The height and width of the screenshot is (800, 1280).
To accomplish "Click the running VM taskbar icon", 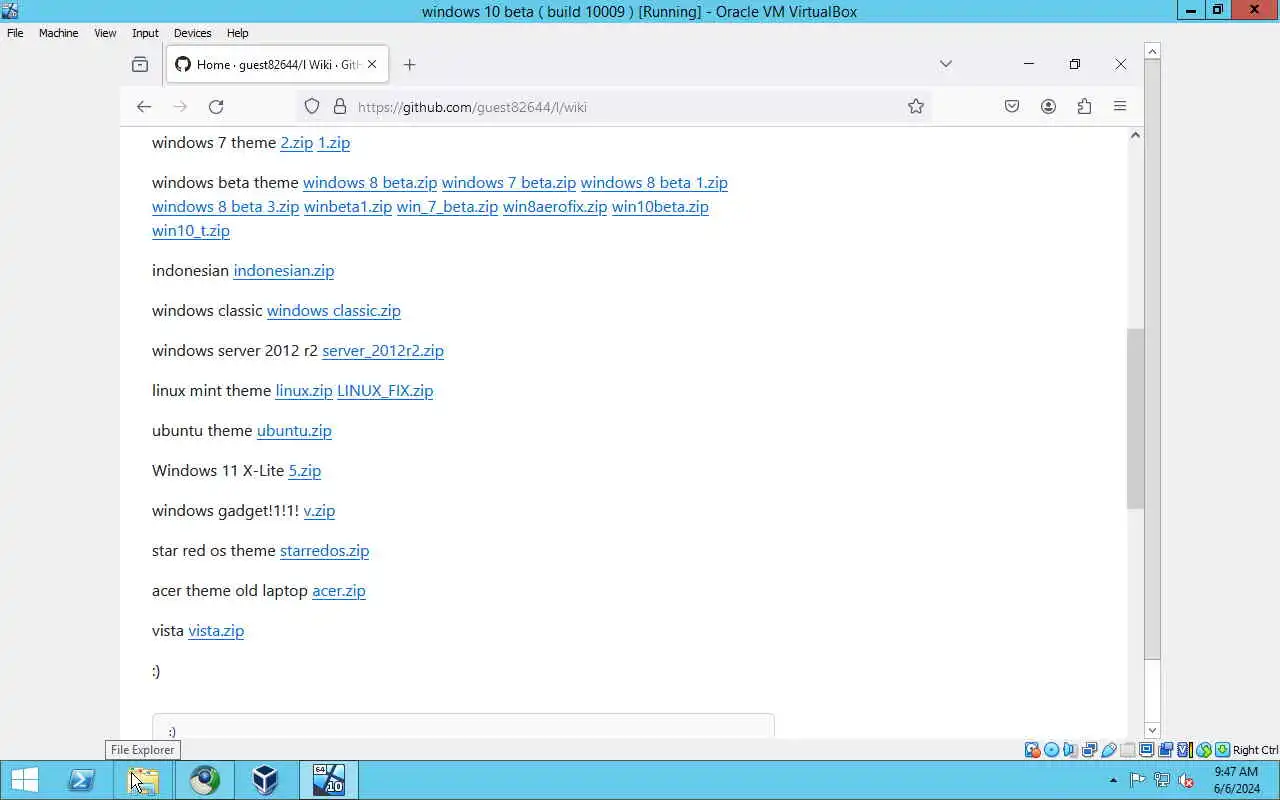I will click(x=329, y=780).
